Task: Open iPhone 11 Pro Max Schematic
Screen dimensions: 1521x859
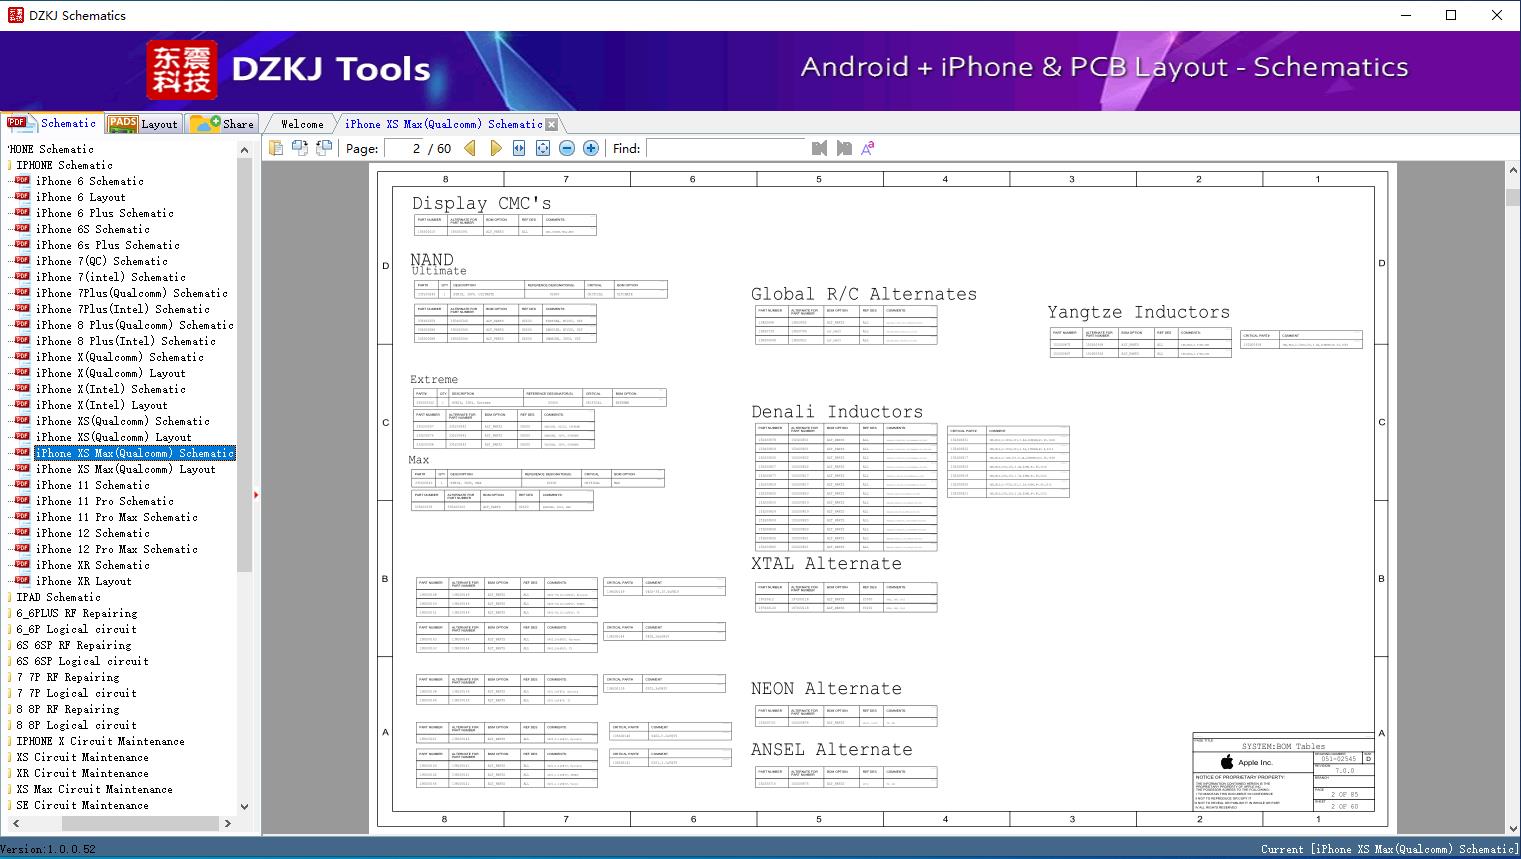Action: click(116, 517)
